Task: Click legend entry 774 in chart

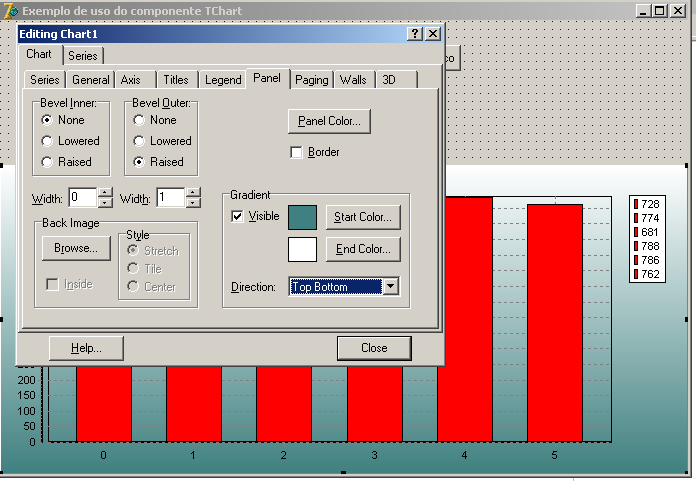Action: [x=647, y=218]
